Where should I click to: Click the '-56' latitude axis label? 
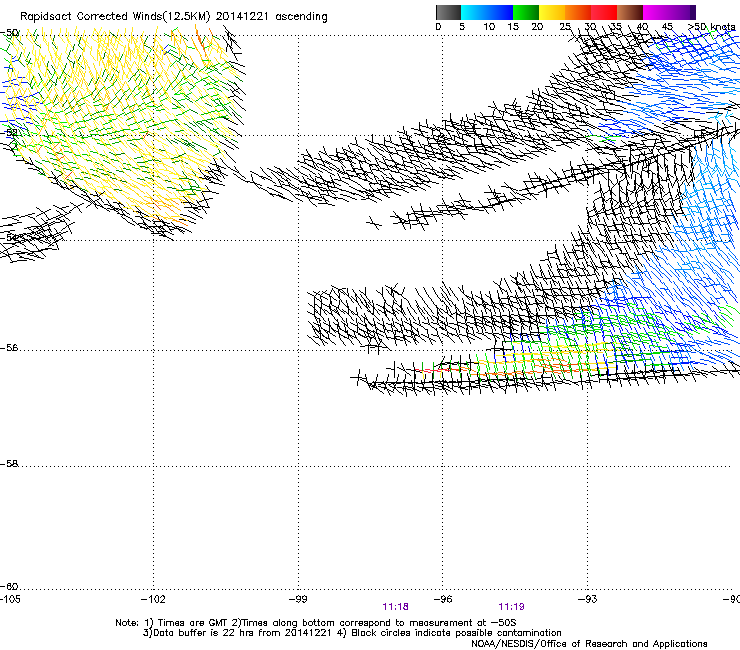click(9, 348)
